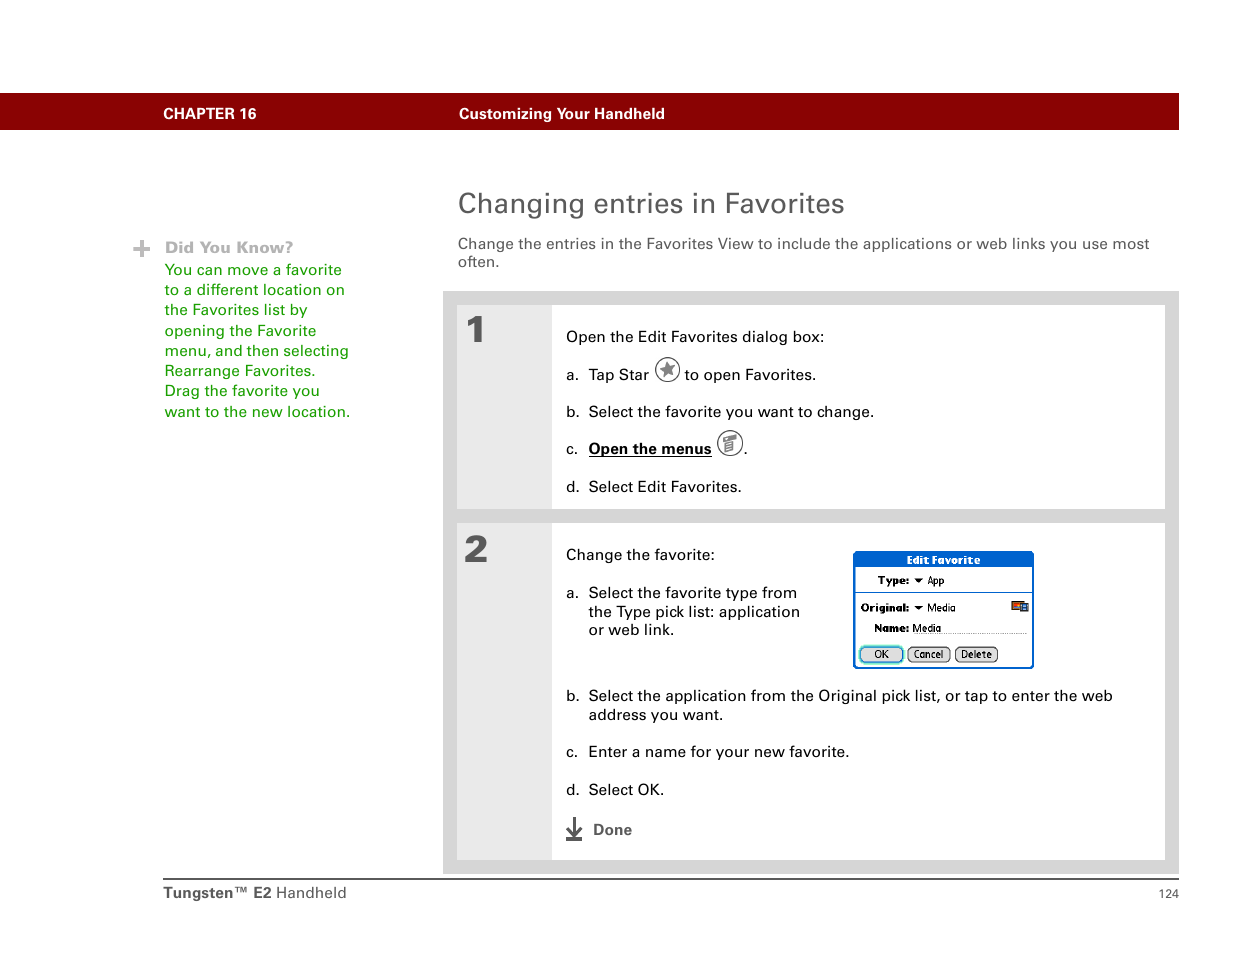The image size is (1235, 954).
Task: Click Delete in the Edit Favorite dialog
Action: [x=976, y=654]
